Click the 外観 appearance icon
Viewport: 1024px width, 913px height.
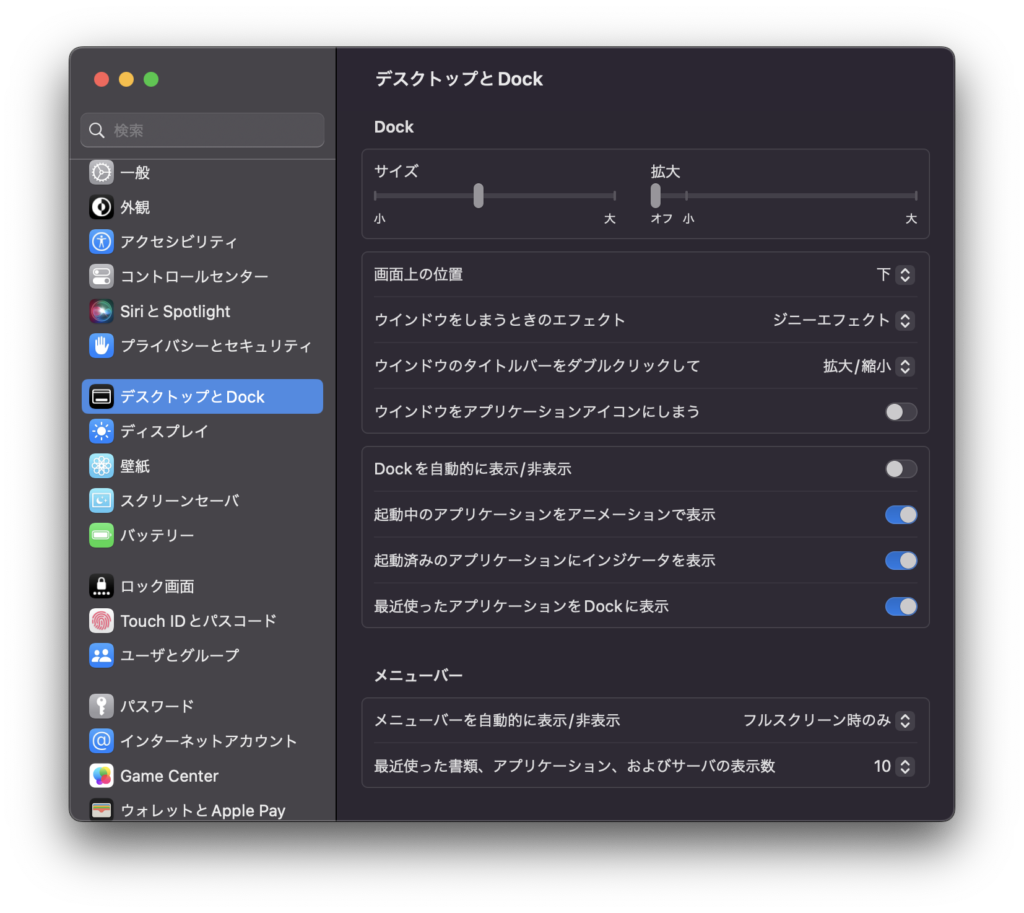point(101,207)
